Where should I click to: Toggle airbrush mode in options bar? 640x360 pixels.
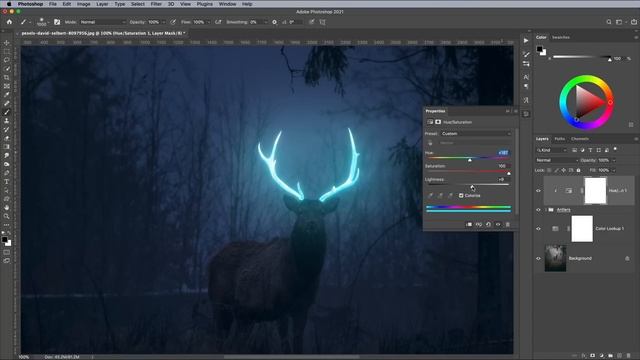pyautogui.click(x=218, y=22)
